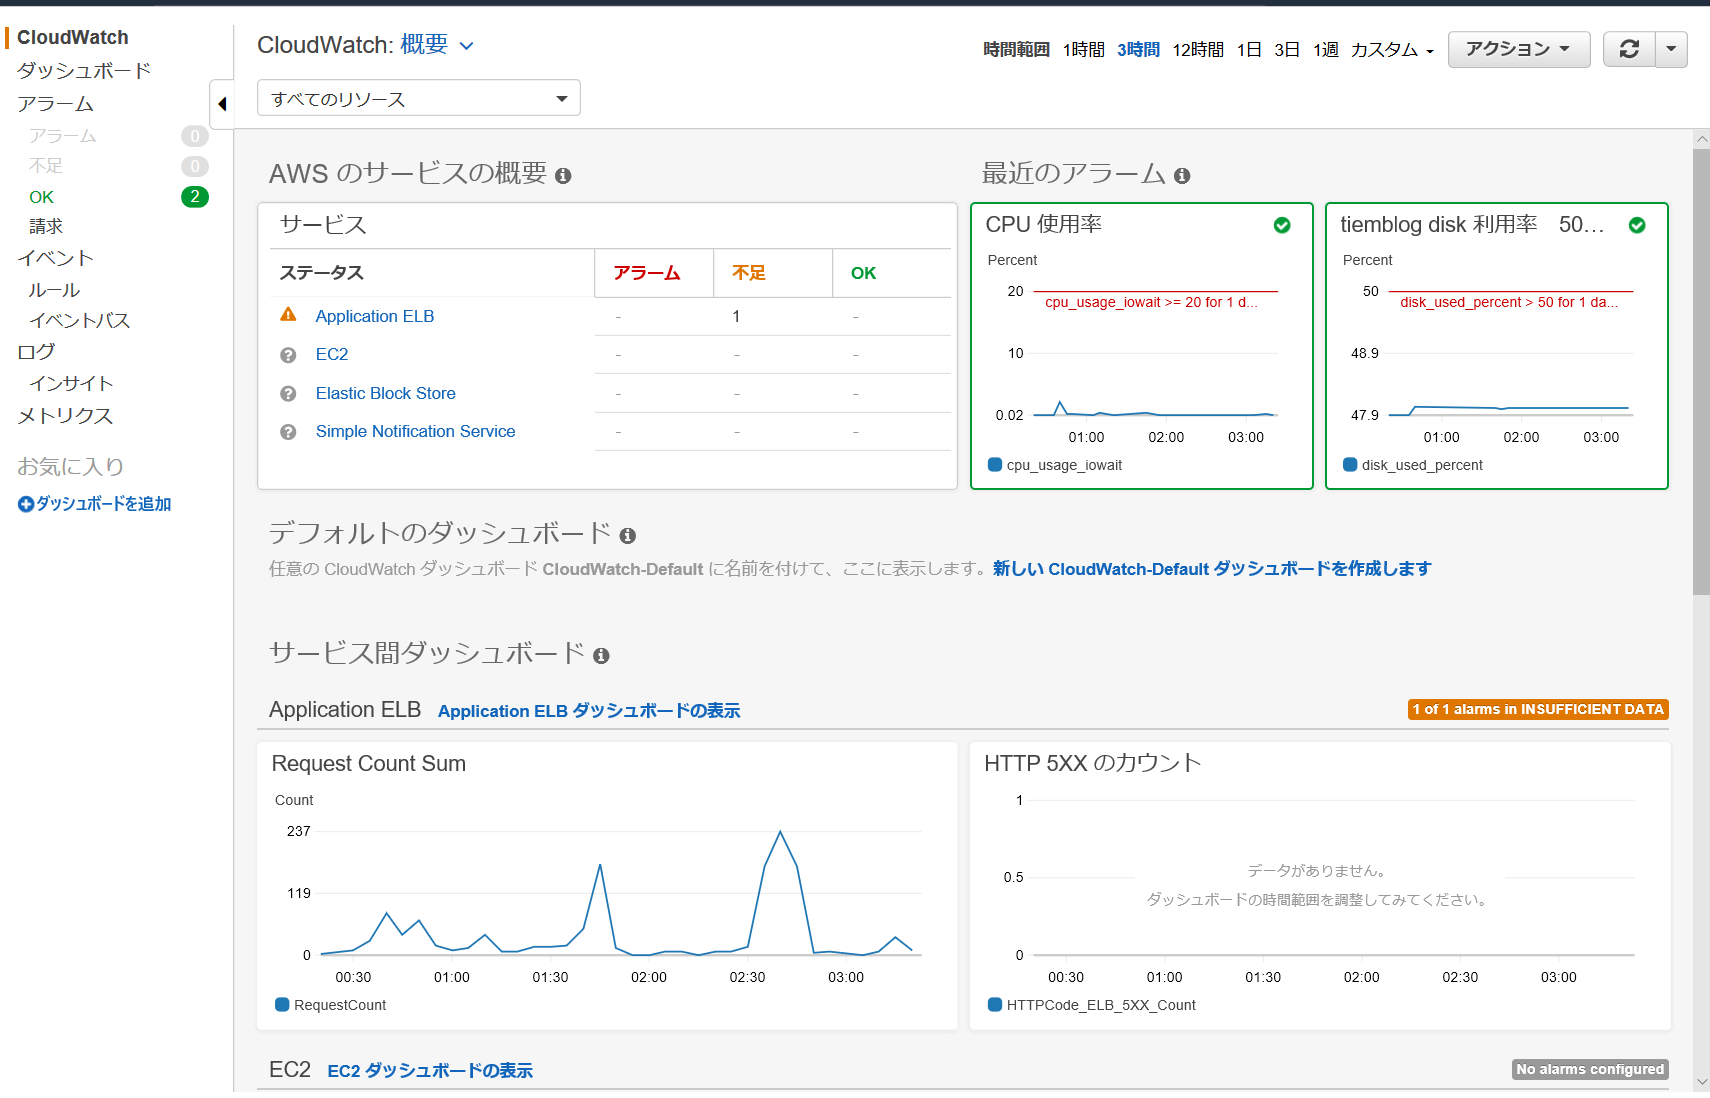Image resolution: width=1710 pixels, height=1098 pixels.
Task: Toggle the RequestCount legend marker
Action: (282, 1005)
